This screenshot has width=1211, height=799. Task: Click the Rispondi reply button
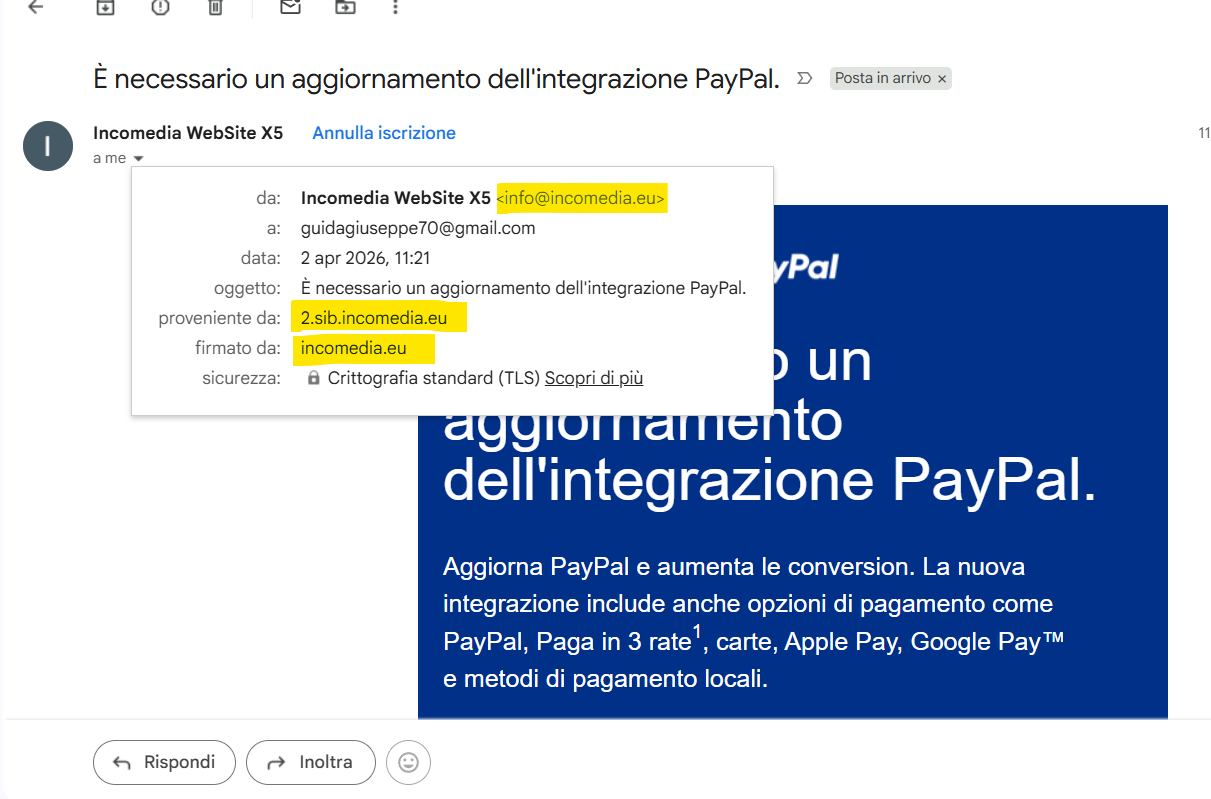tap(164, 763)
